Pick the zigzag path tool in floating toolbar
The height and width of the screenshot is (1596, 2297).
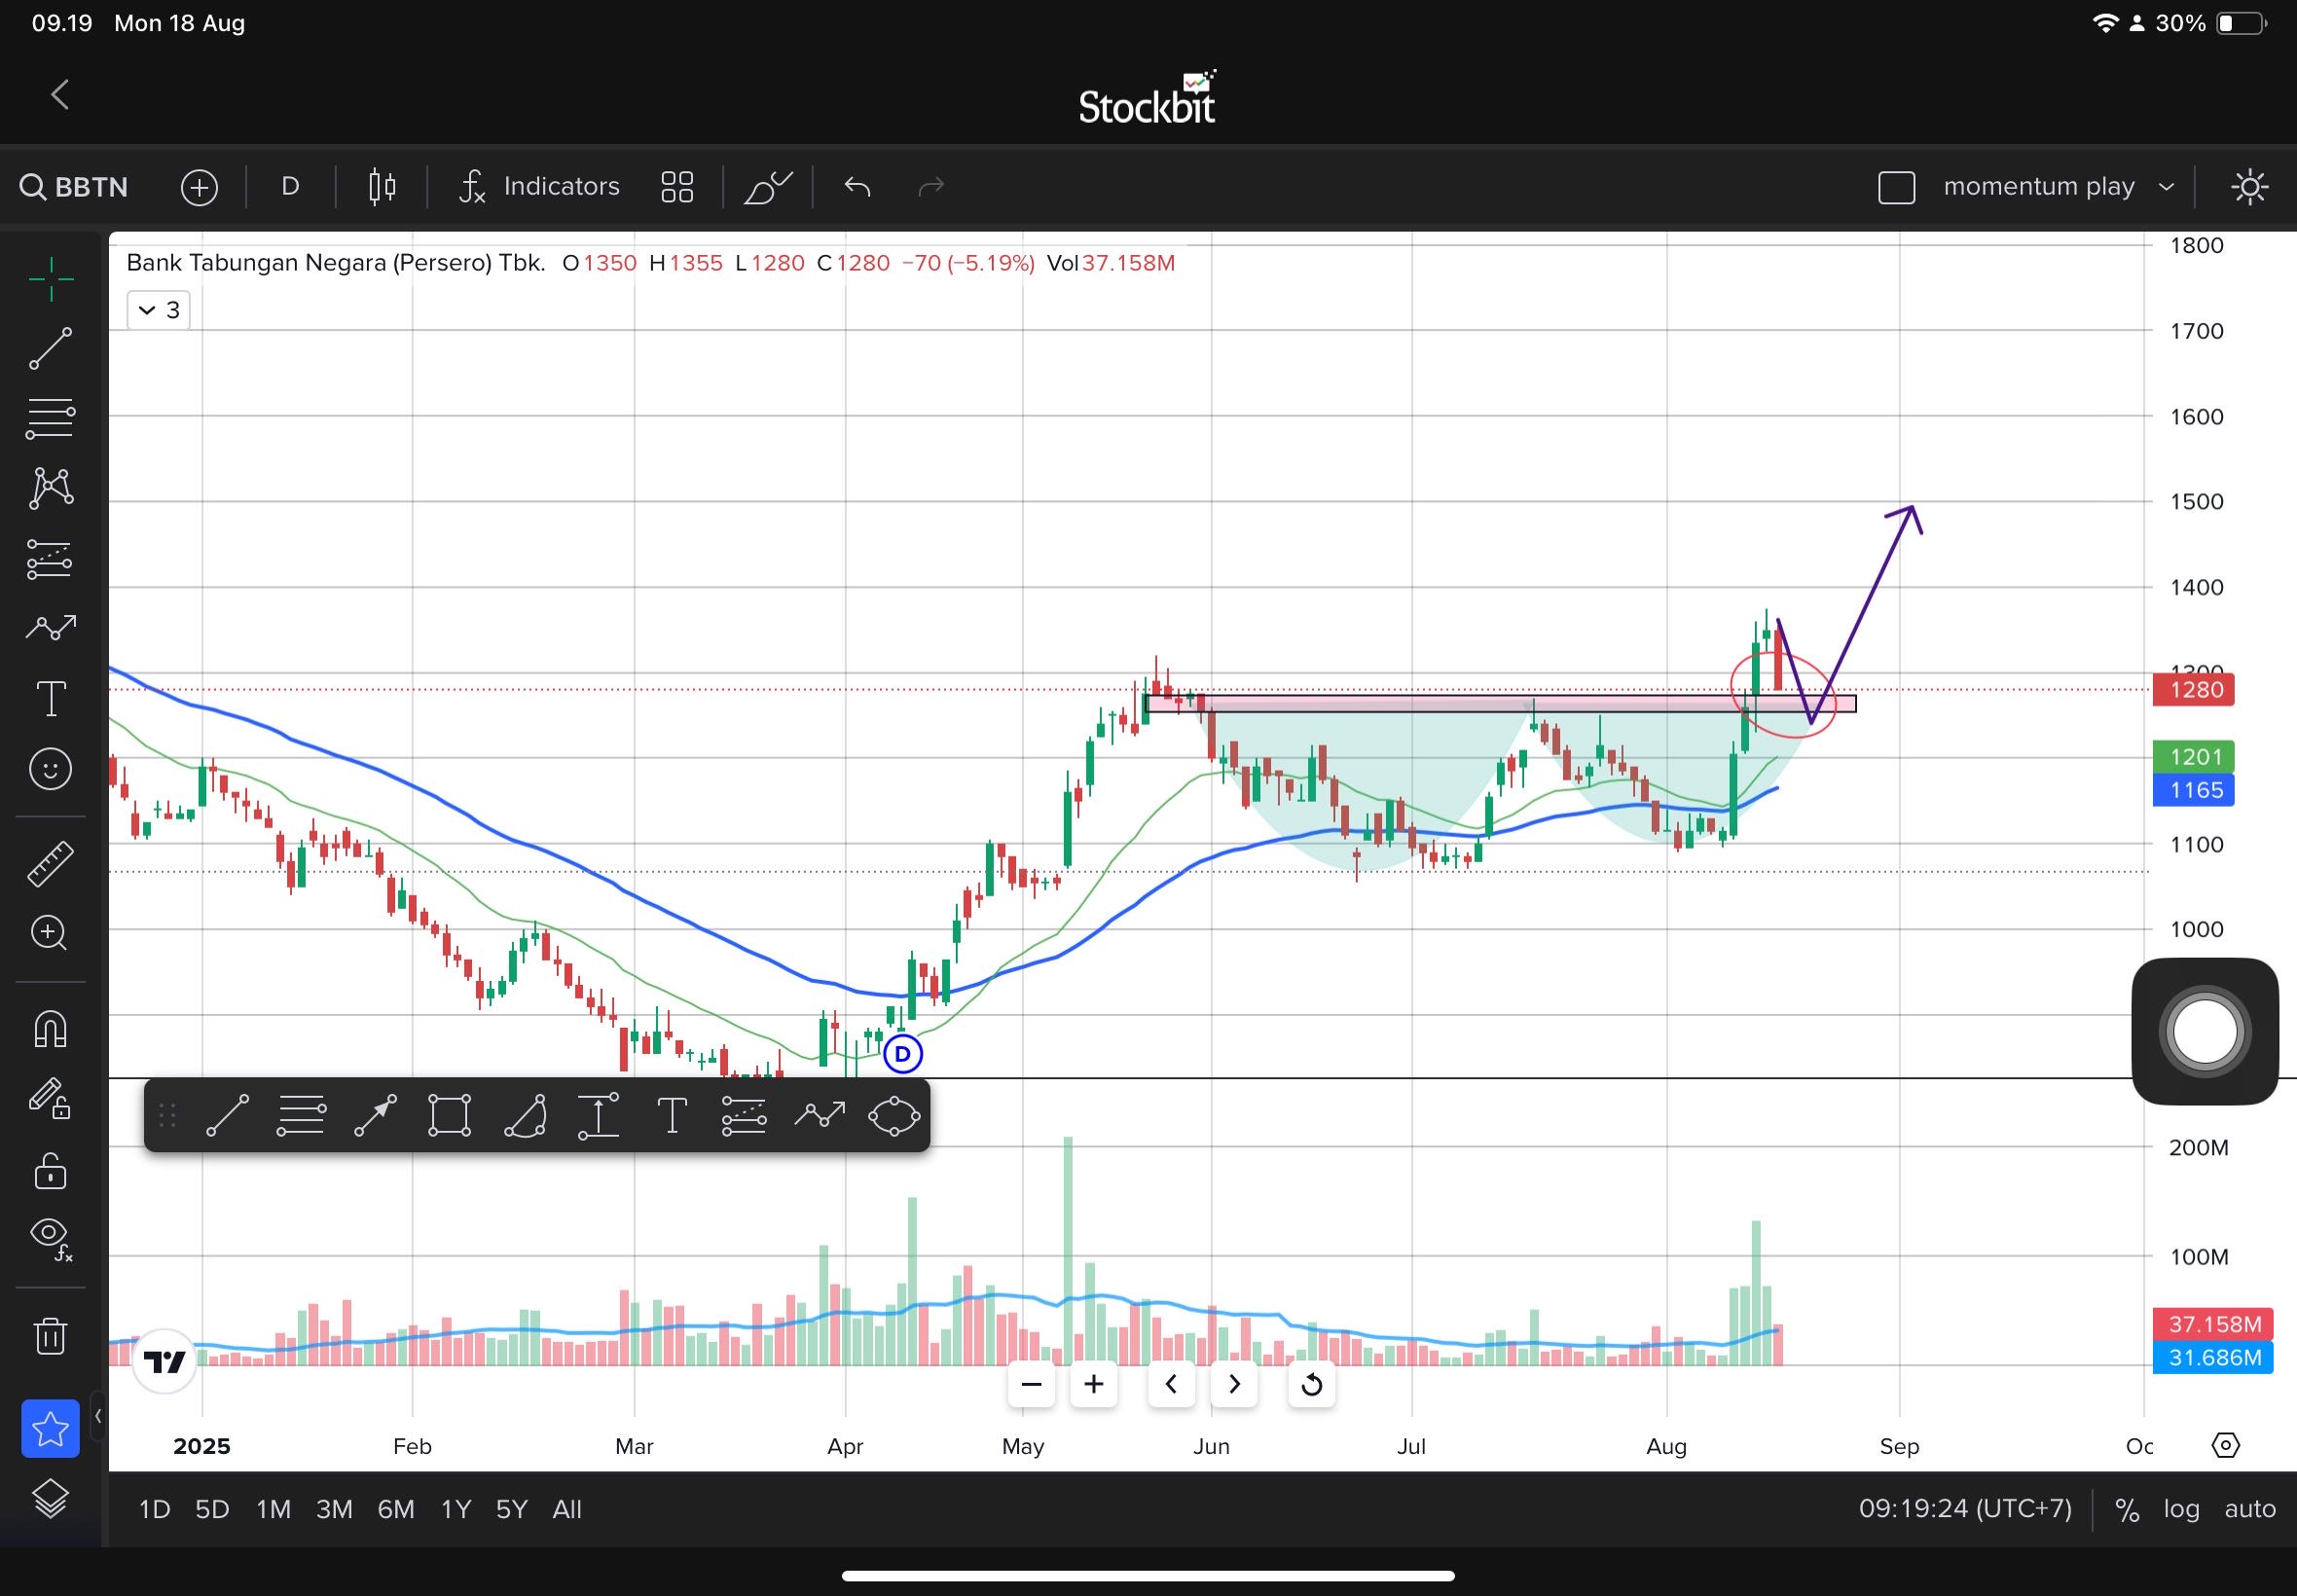click(x=819, y=1114)
